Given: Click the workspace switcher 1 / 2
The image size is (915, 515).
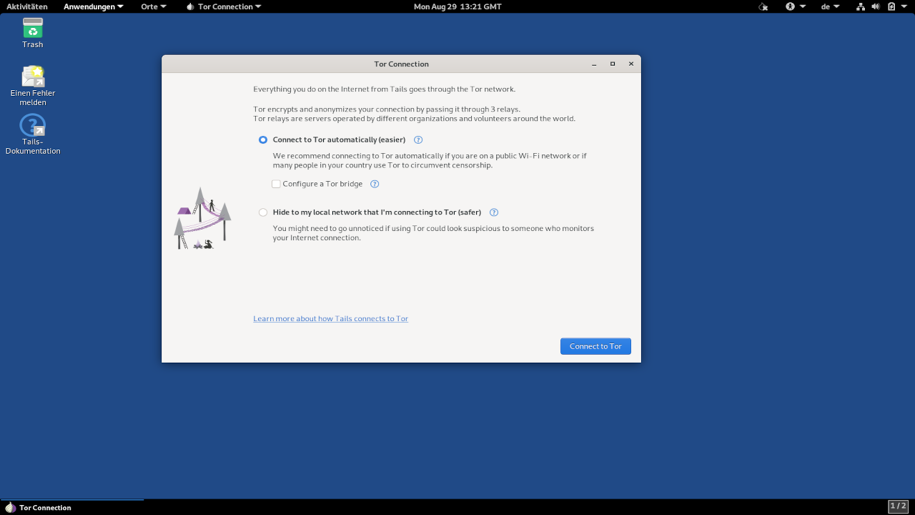Looking at the screenshot, I should tap(898, 506).
